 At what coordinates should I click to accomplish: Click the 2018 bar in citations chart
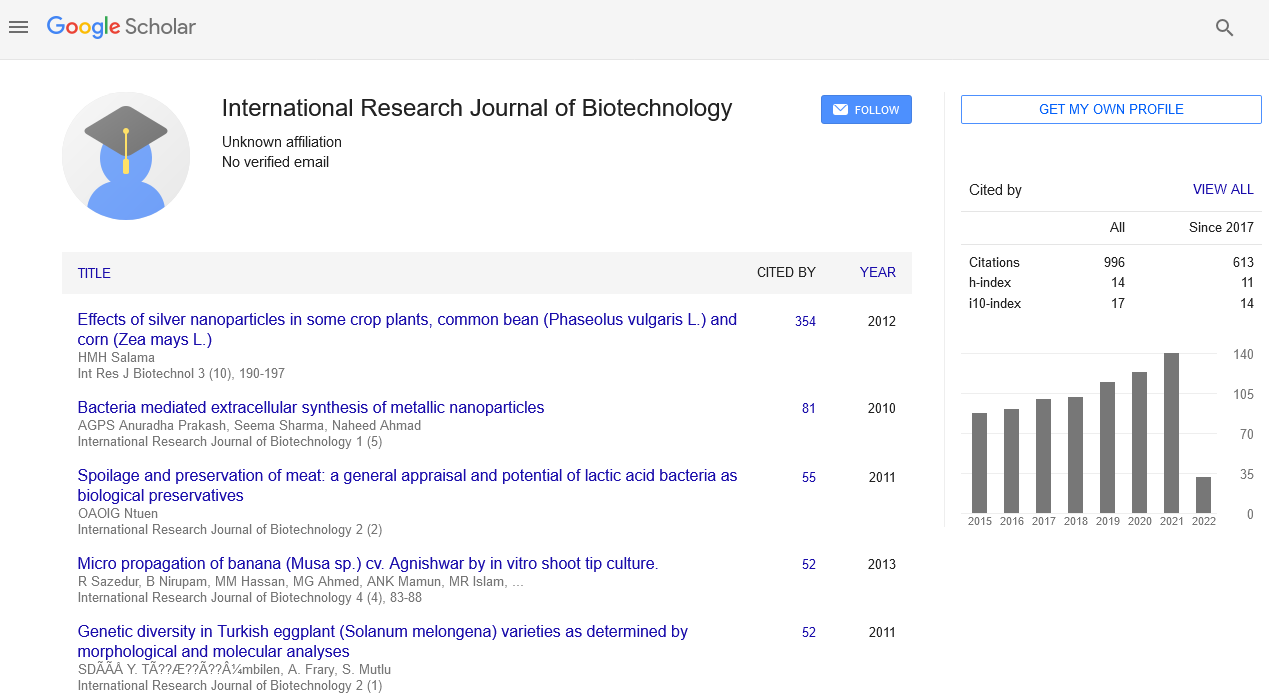tap(1076, 455)
